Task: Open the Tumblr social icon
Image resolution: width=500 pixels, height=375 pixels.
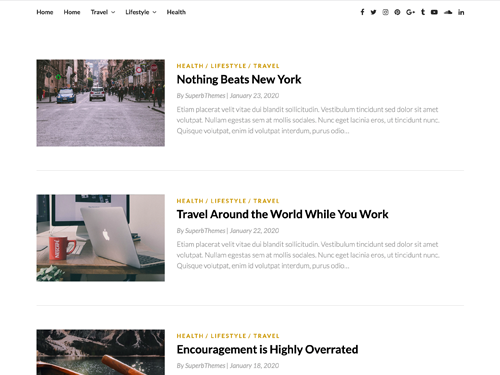Action: coord(423,12)
